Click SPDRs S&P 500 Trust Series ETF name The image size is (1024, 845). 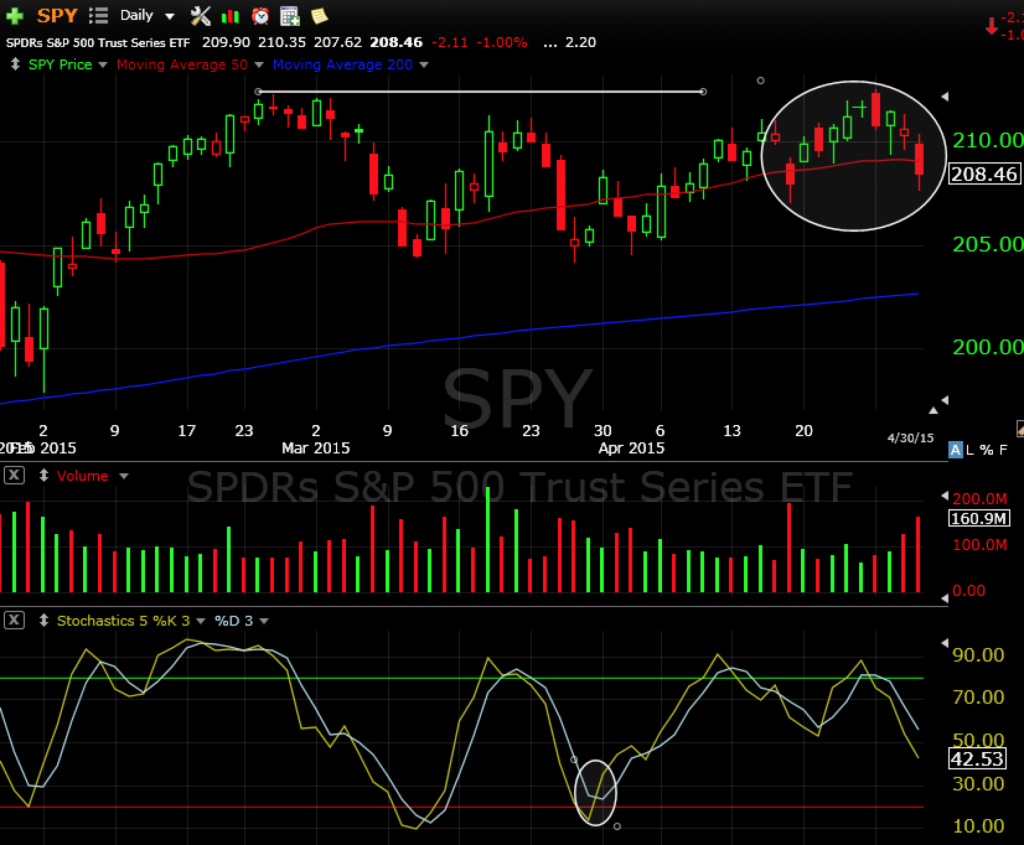(x=98, y=43)
